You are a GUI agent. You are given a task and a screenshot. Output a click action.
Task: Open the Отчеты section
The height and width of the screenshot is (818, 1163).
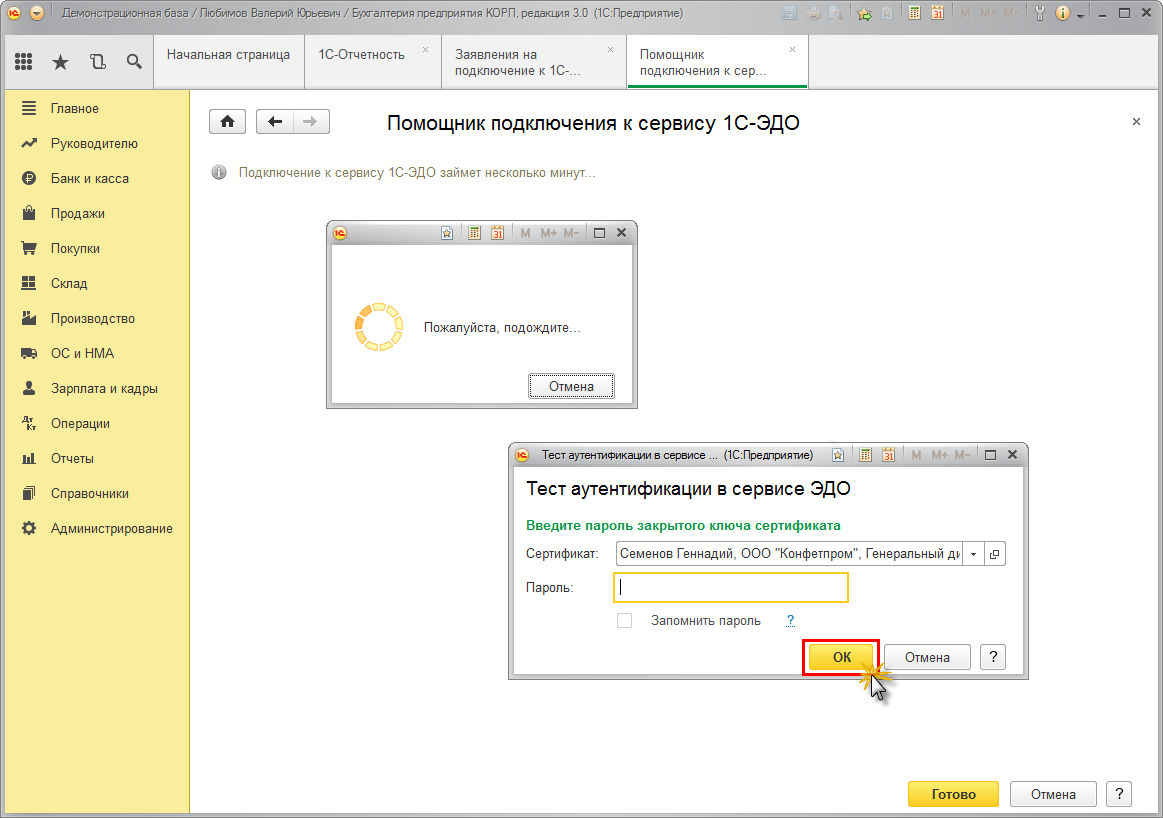(96, 458)
